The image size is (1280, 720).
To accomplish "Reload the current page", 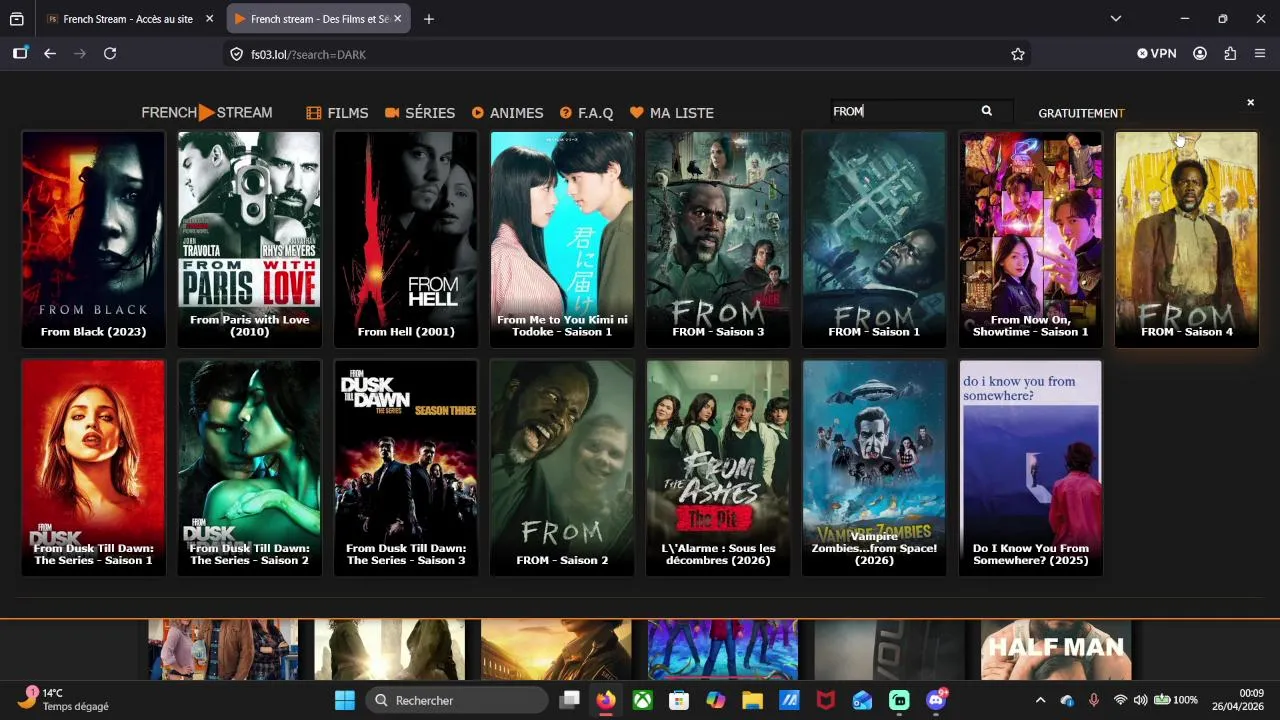I will point(110,54).
